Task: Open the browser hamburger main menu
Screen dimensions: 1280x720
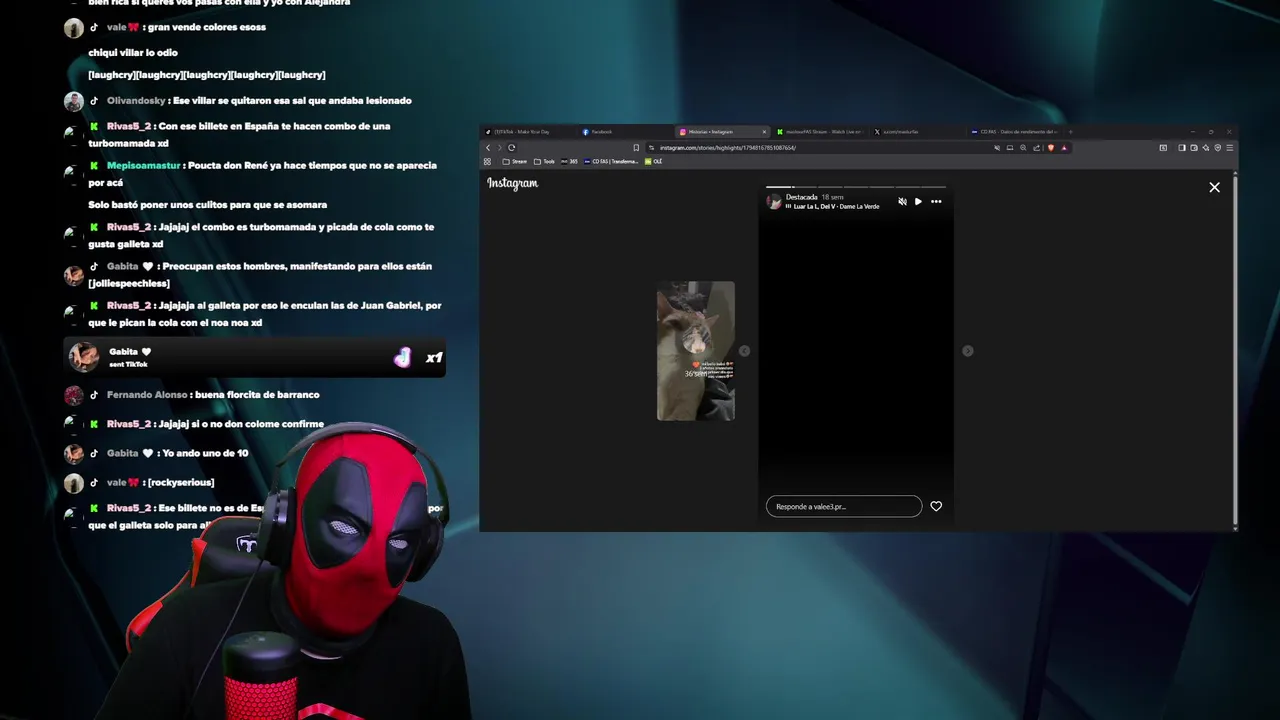Action: click(x=1230, y=148)
